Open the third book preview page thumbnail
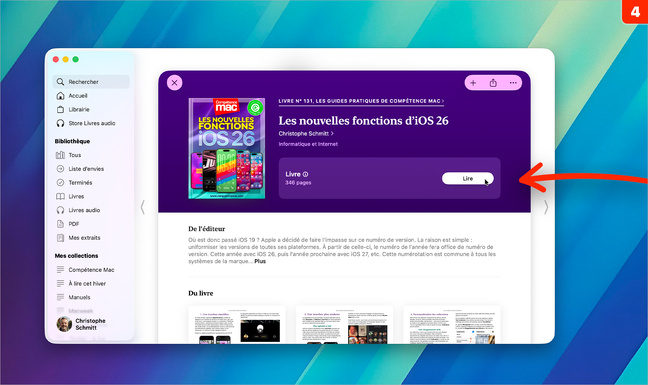Viewport: 648px width, 385px height. tap(452, 325)
